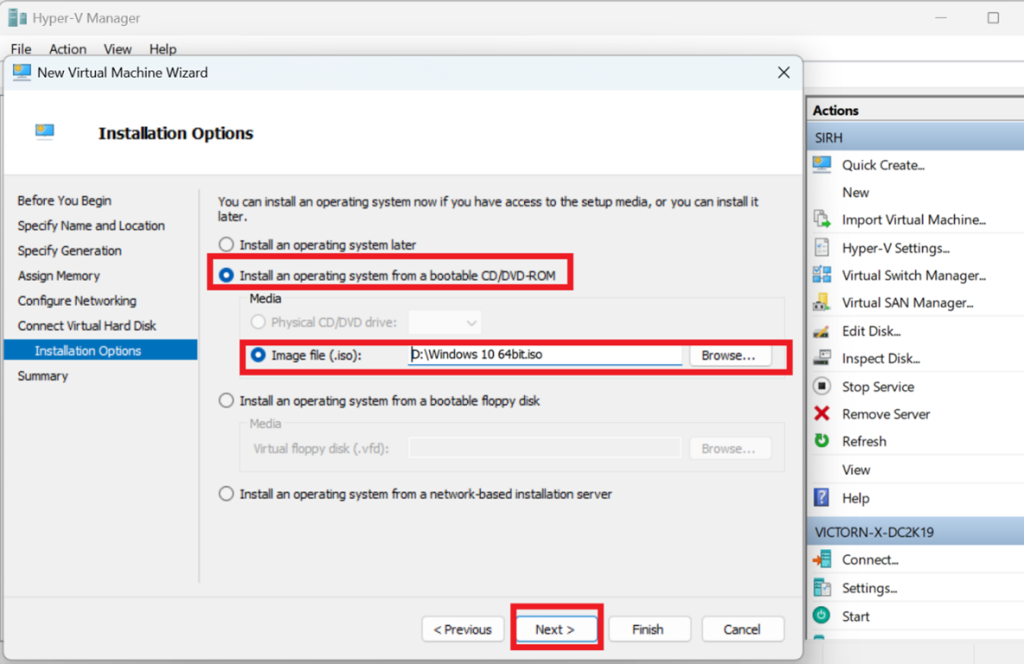Open the View menu in menu bar
The height and width of the screenshot is (664, 1024).
pyautogui.click(x=117, y=49)
